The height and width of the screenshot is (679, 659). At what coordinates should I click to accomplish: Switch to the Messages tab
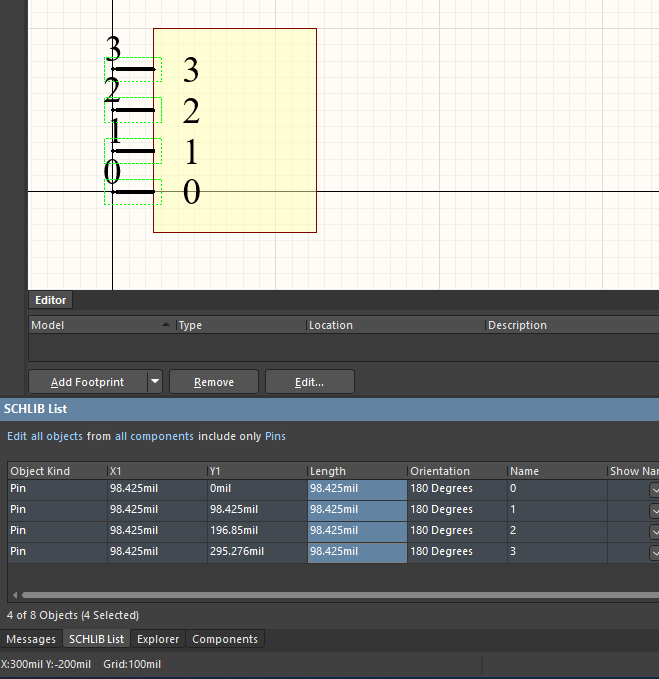pos(31,639)
